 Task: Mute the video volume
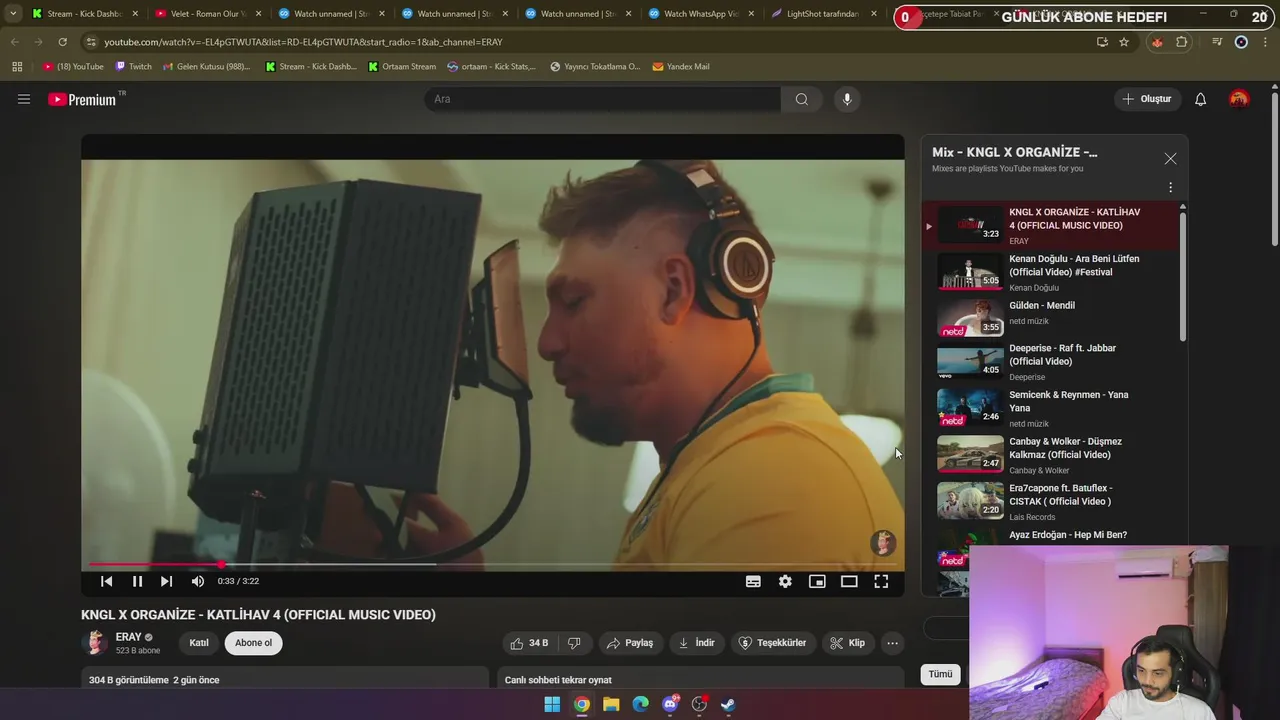(198, 581)
